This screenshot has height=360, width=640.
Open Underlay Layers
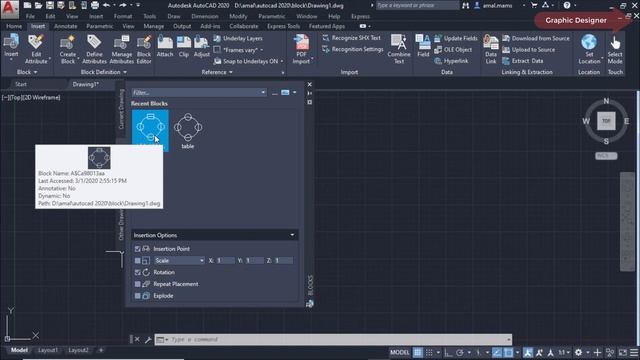(238, 38)
